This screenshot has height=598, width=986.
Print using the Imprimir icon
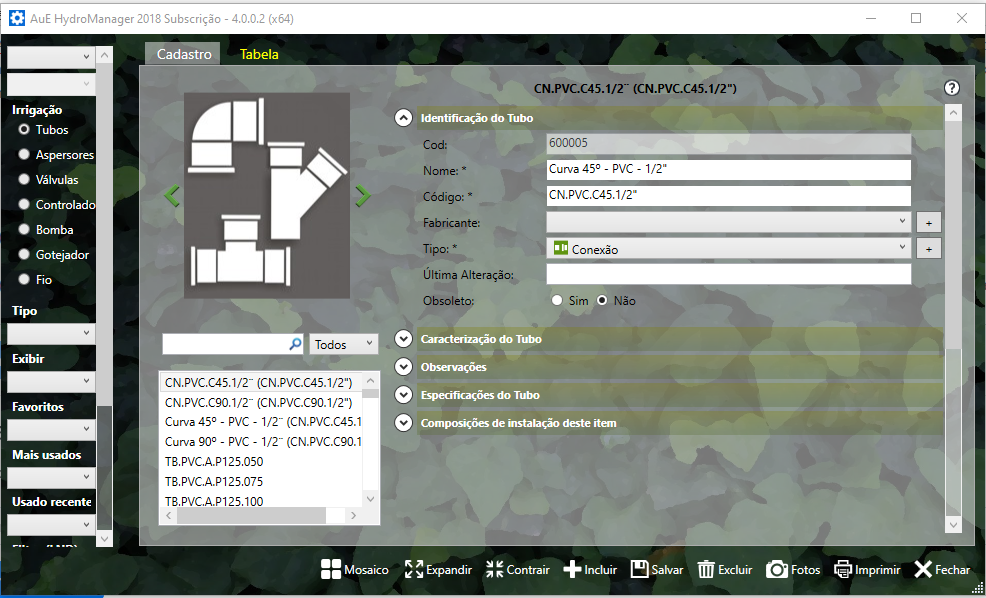coord(844,569)
